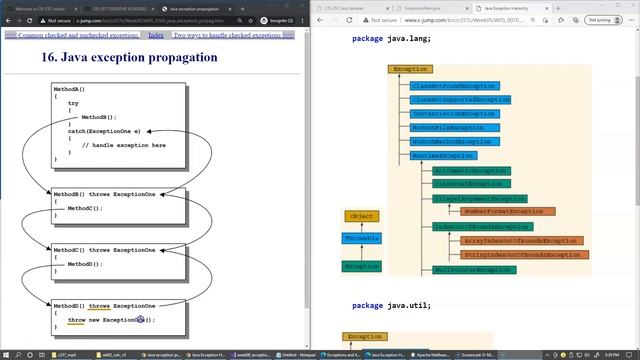This screenshot has height=360, width=640.
Task: Click the taskbar clock
Action: pos(612,355)
